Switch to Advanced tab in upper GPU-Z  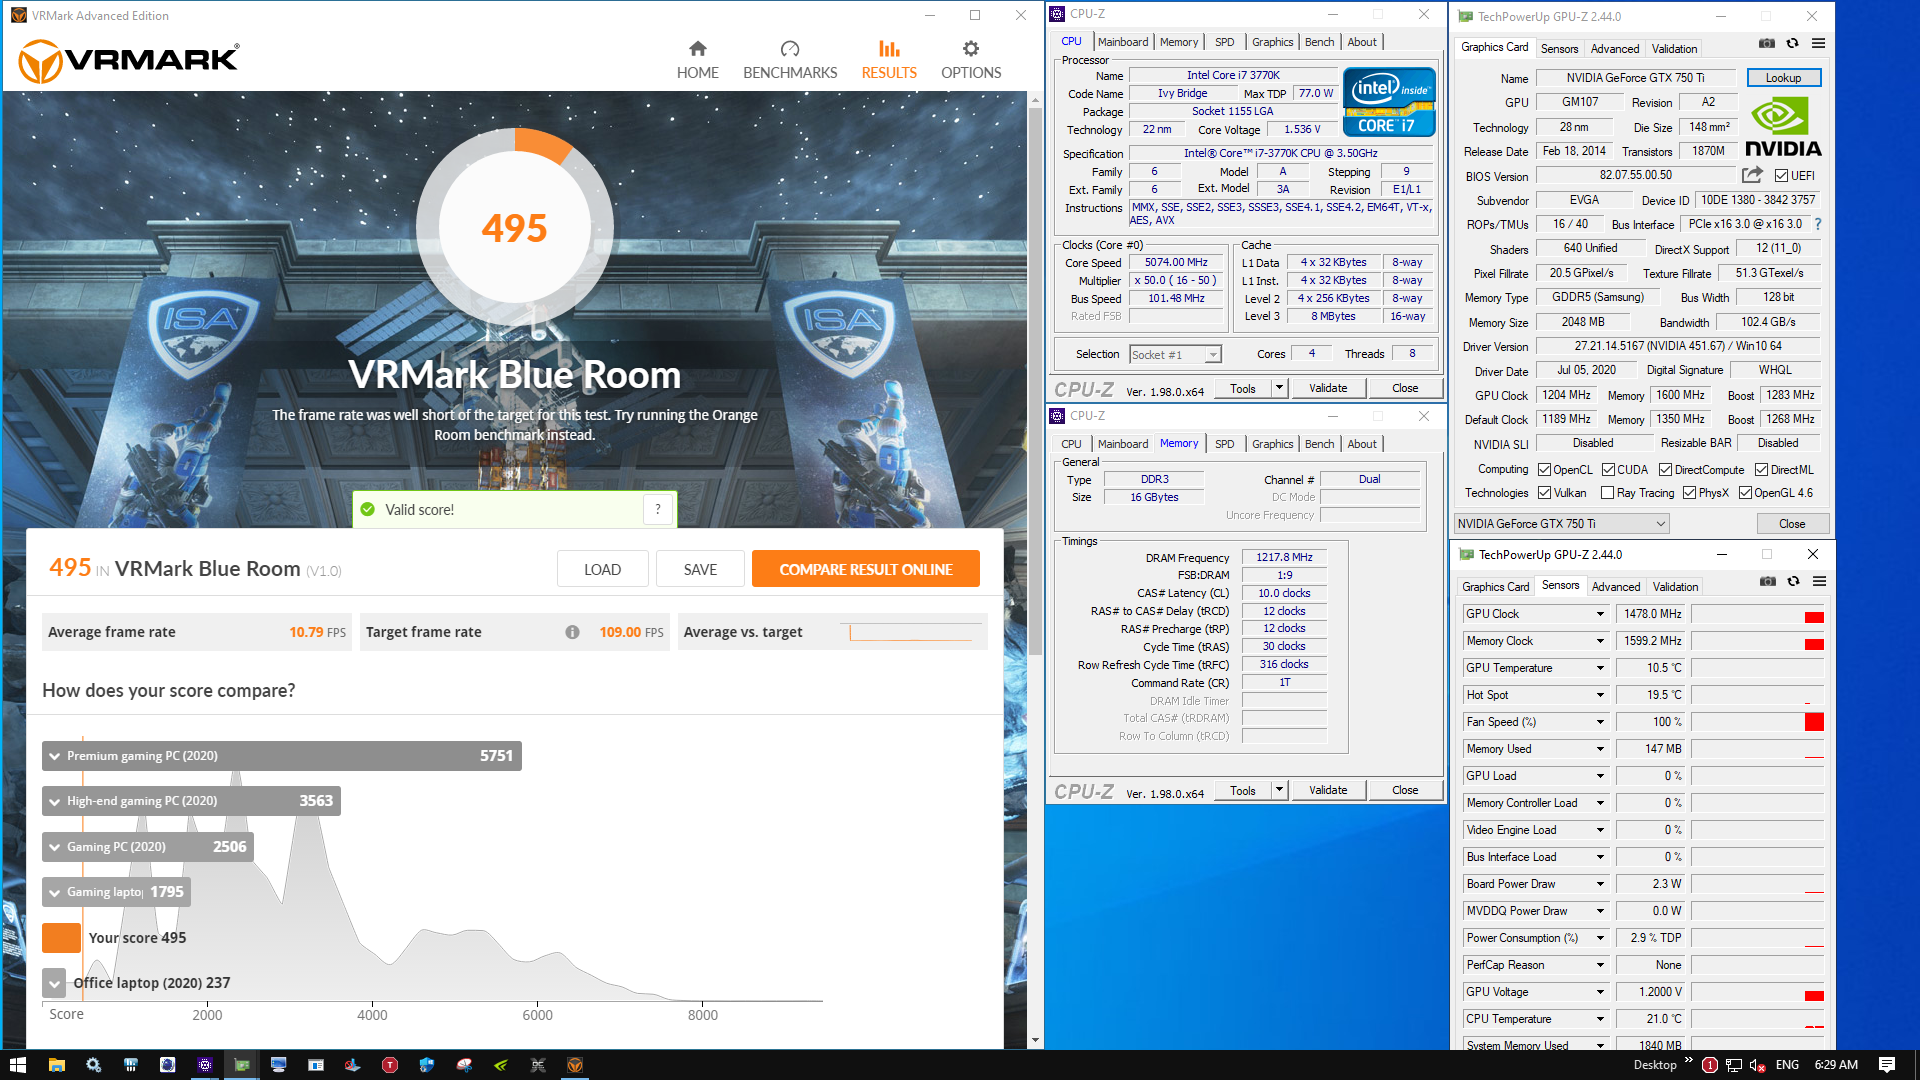point(1615,48)
